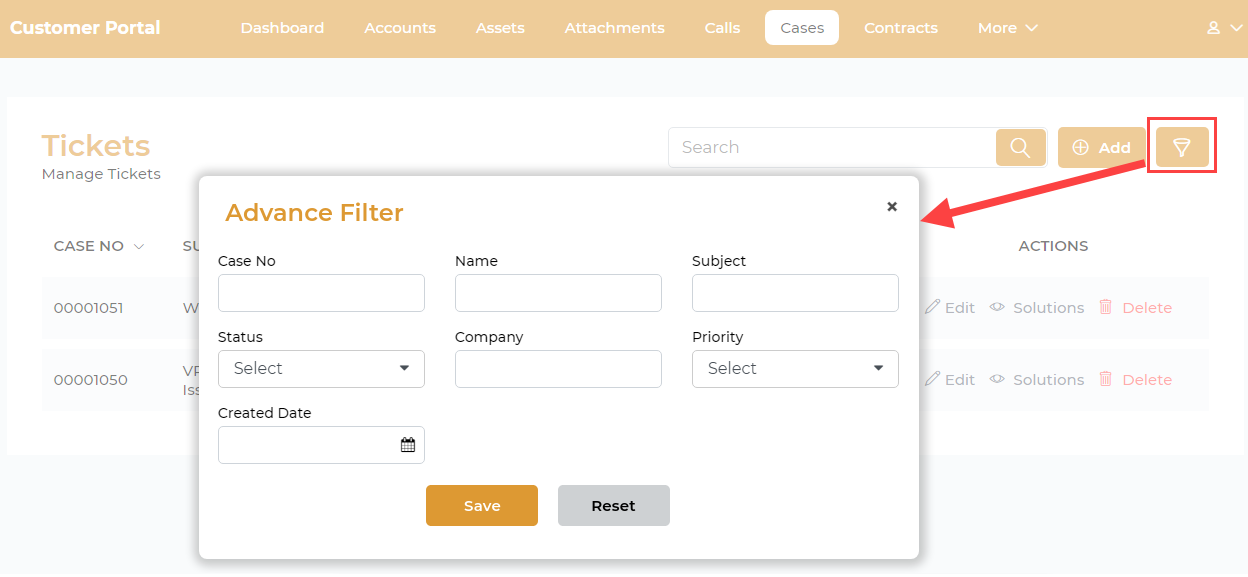
Task: Sort by the CASE NO column
Action: click(x=99, y=246)
